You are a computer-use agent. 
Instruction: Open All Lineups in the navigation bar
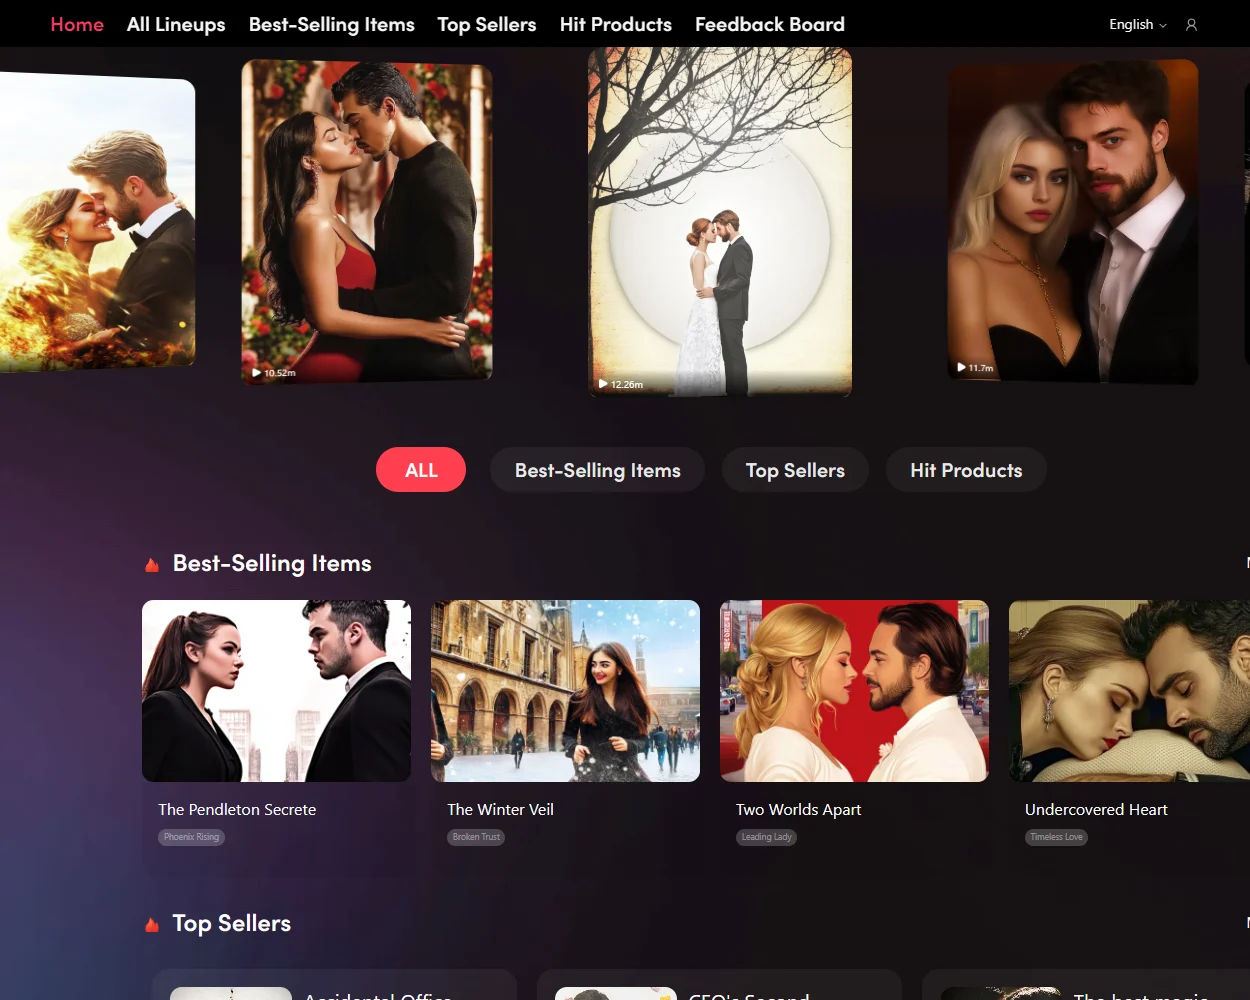pos(176,25)
